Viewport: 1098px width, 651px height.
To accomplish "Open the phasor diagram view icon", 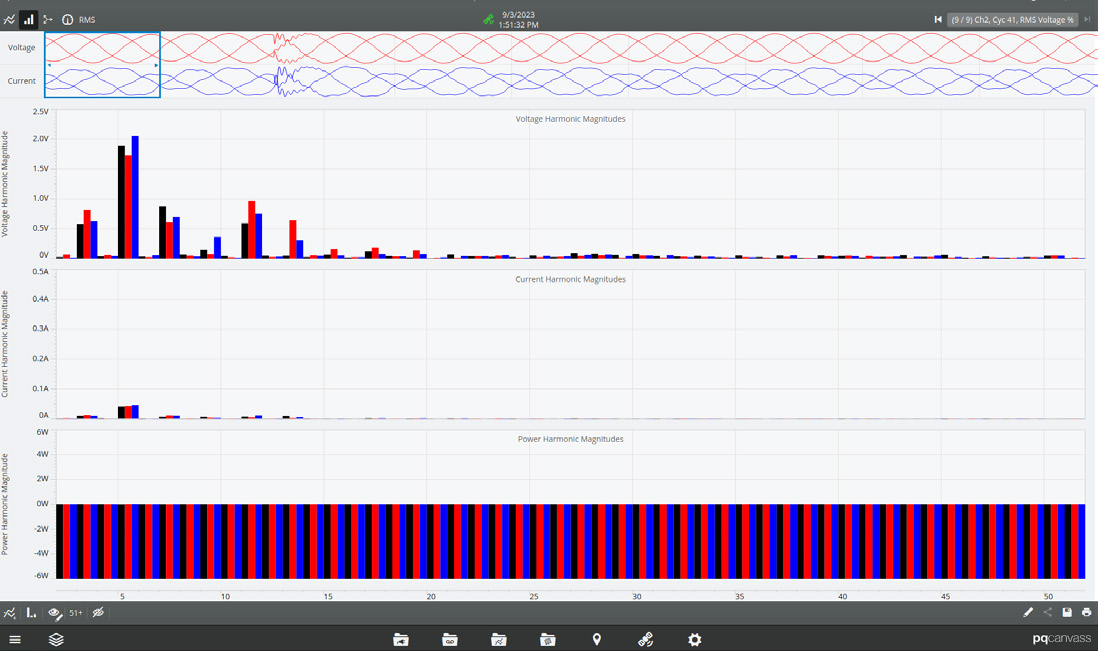I will [48, 19].
